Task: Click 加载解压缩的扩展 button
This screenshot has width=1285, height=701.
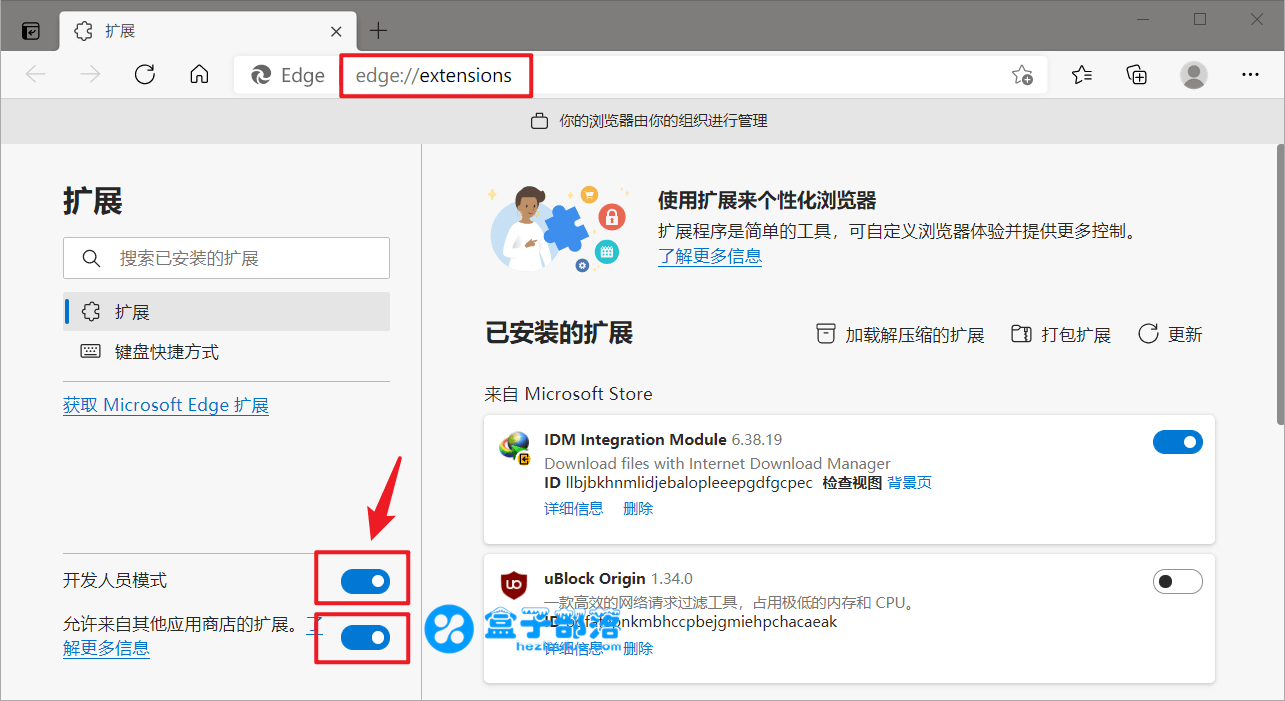Action: click(900, 335)
